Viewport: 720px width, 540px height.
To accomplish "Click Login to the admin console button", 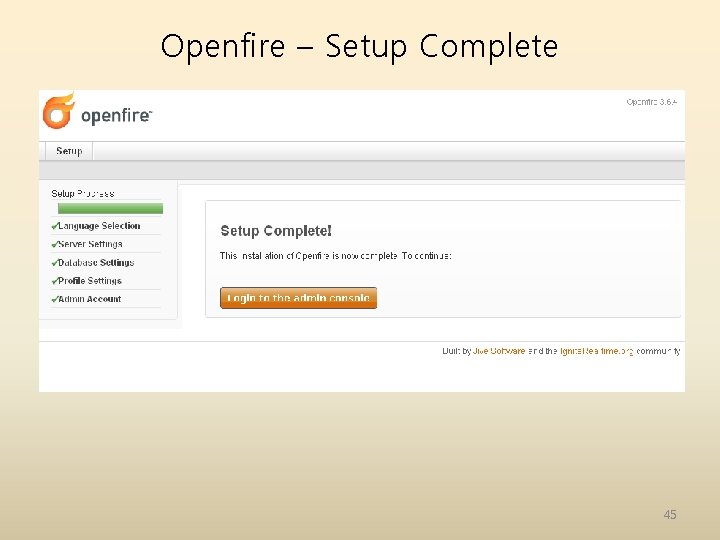I will click(x=298, y=298).
